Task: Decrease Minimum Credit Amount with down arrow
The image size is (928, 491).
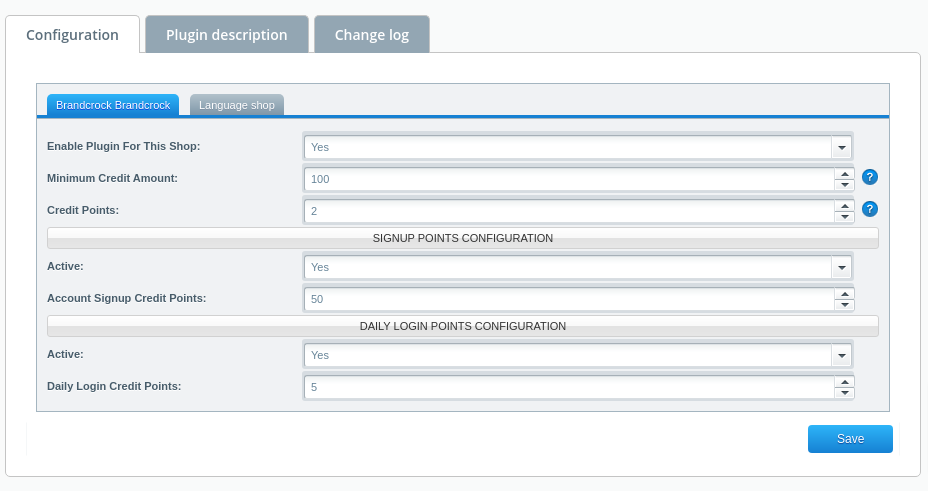Action: click(845, 185)
